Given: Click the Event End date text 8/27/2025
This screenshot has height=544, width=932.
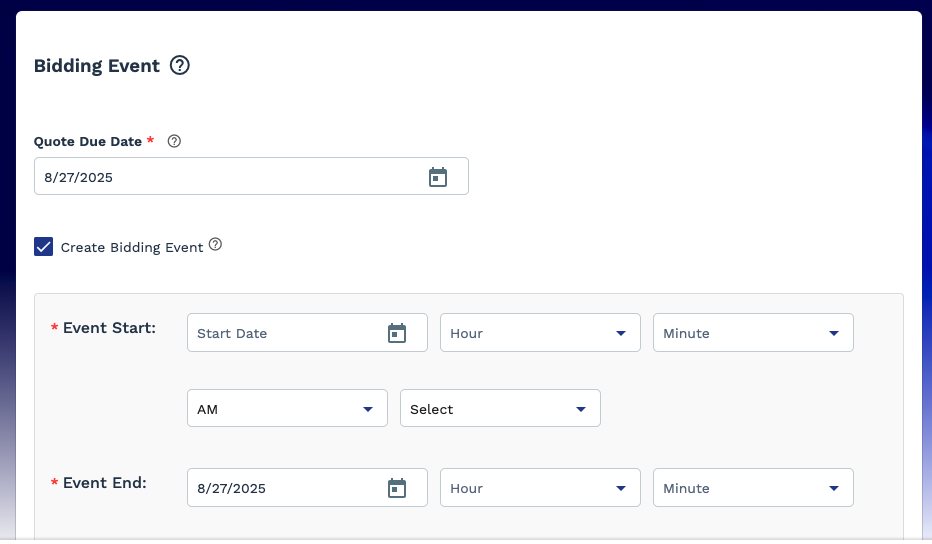Looking at the screenshot, I should point(232,489).
